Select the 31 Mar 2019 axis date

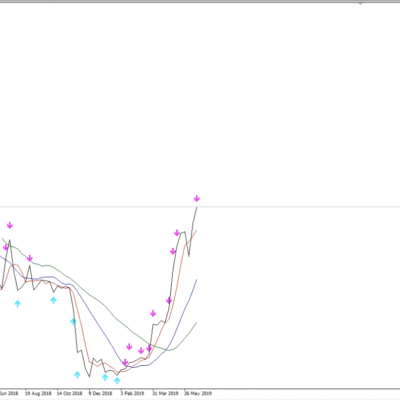coord(165,393)
